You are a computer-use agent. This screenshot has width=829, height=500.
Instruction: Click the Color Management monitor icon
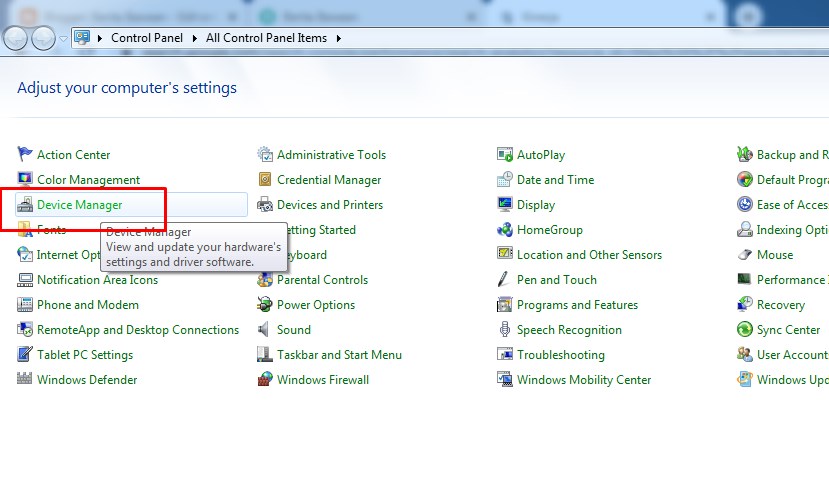tap(24, 179)
